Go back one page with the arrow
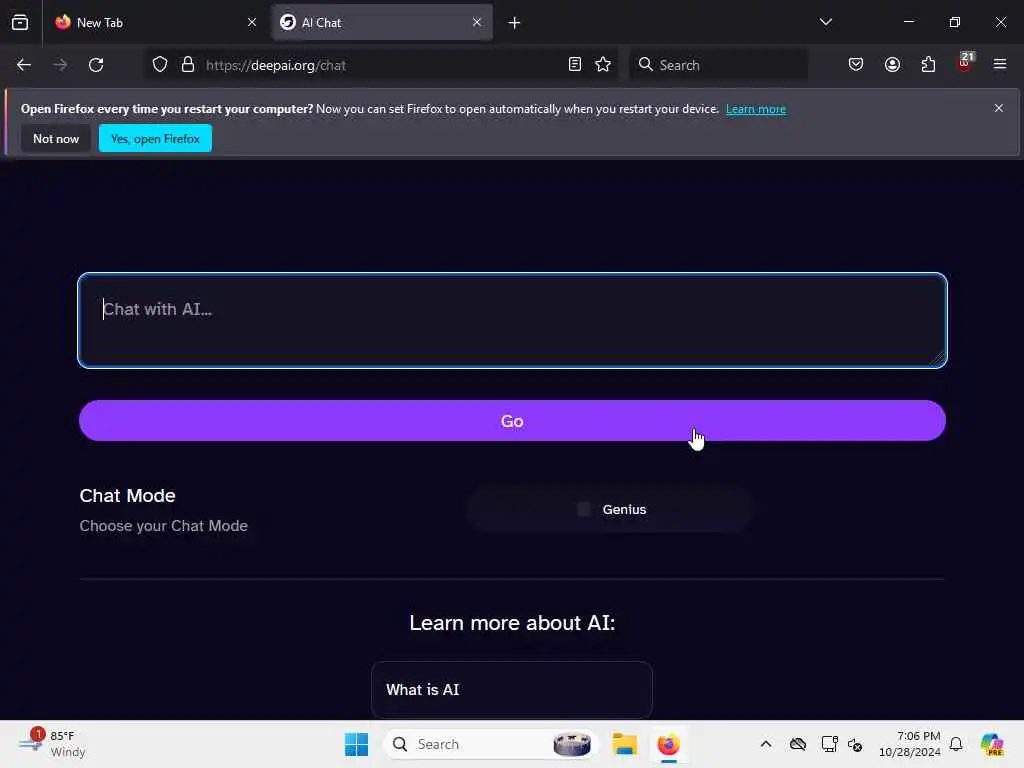Image resolution: width=1024 pixels, height=768 pixels. pyautogui.click(x=24, y=65)
